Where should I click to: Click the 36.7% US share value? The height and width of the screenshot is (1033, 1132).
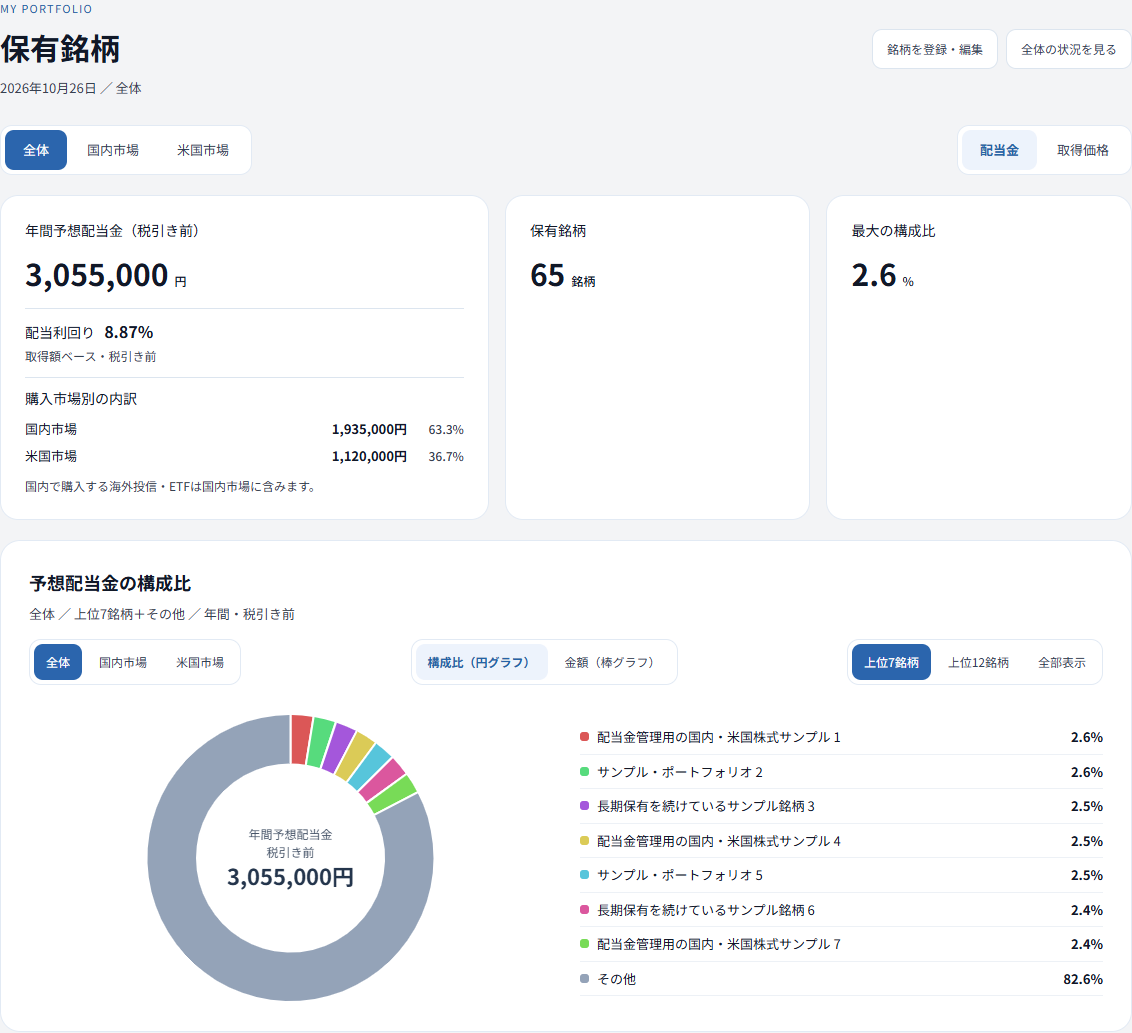point(446,456)
